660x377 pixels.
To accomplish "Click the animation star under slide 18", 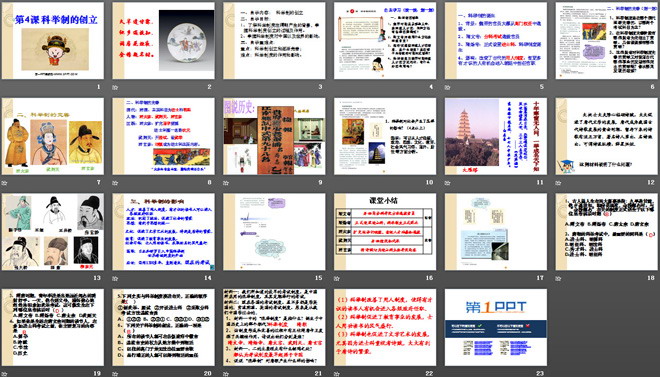I will click(x=559, y=279).
